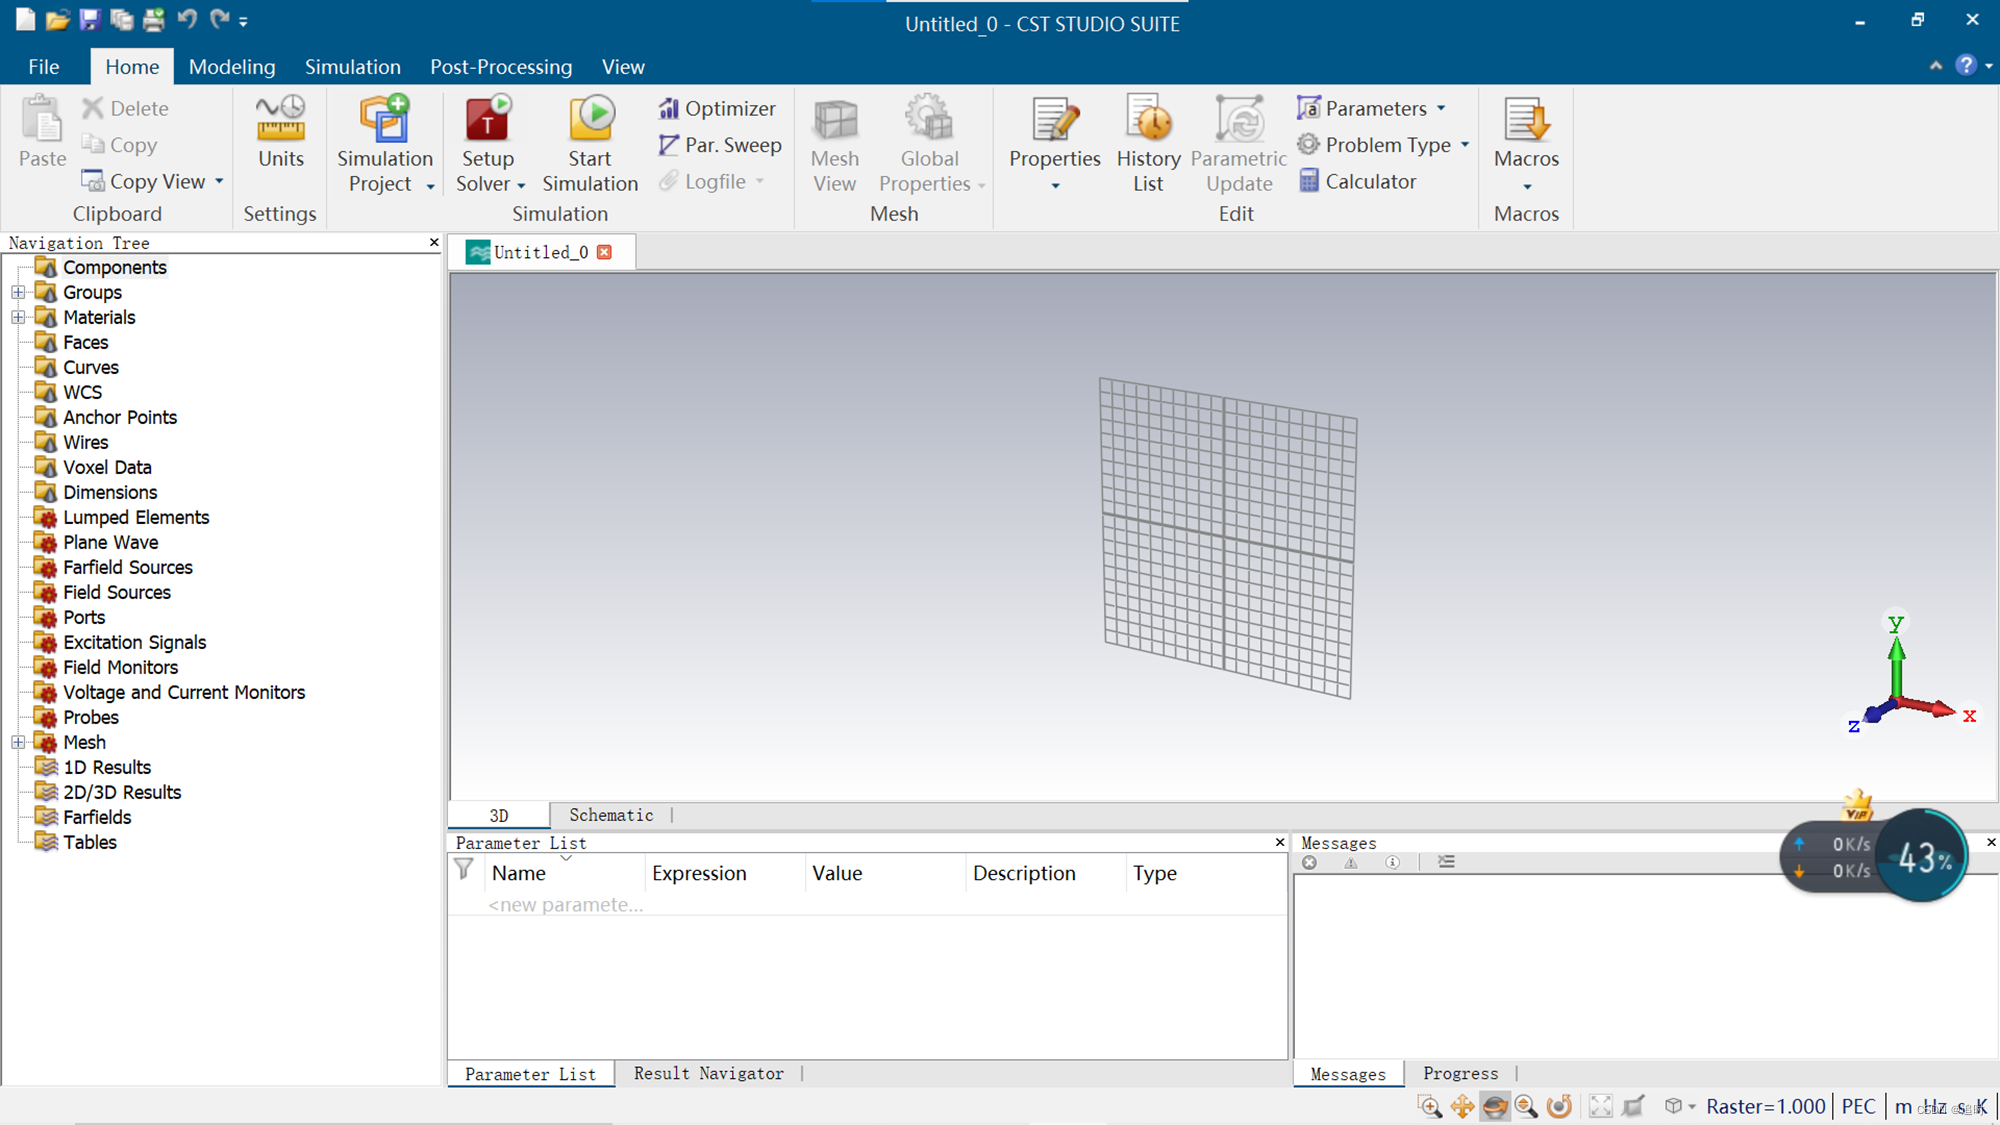This screenshot has width=2000, height=1125.
Task: Switch to the Schematic view tab
Action: (x=611, y=815)
